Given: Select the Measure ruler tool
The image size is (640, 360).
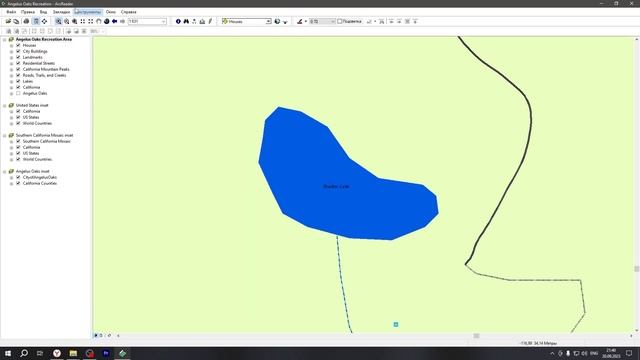Looking at the screenshot, I should (202, 21).
